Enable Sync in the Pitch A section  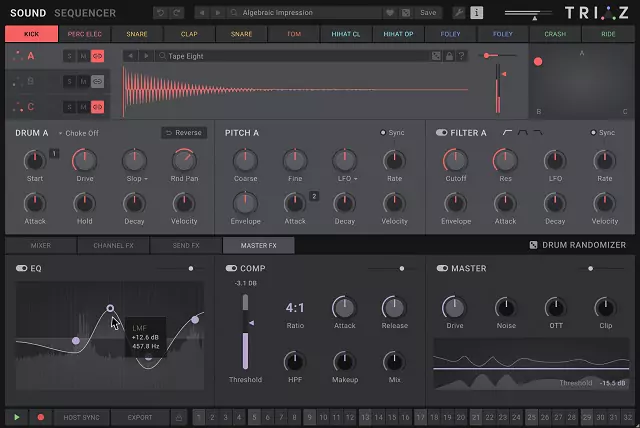(392, 133)
